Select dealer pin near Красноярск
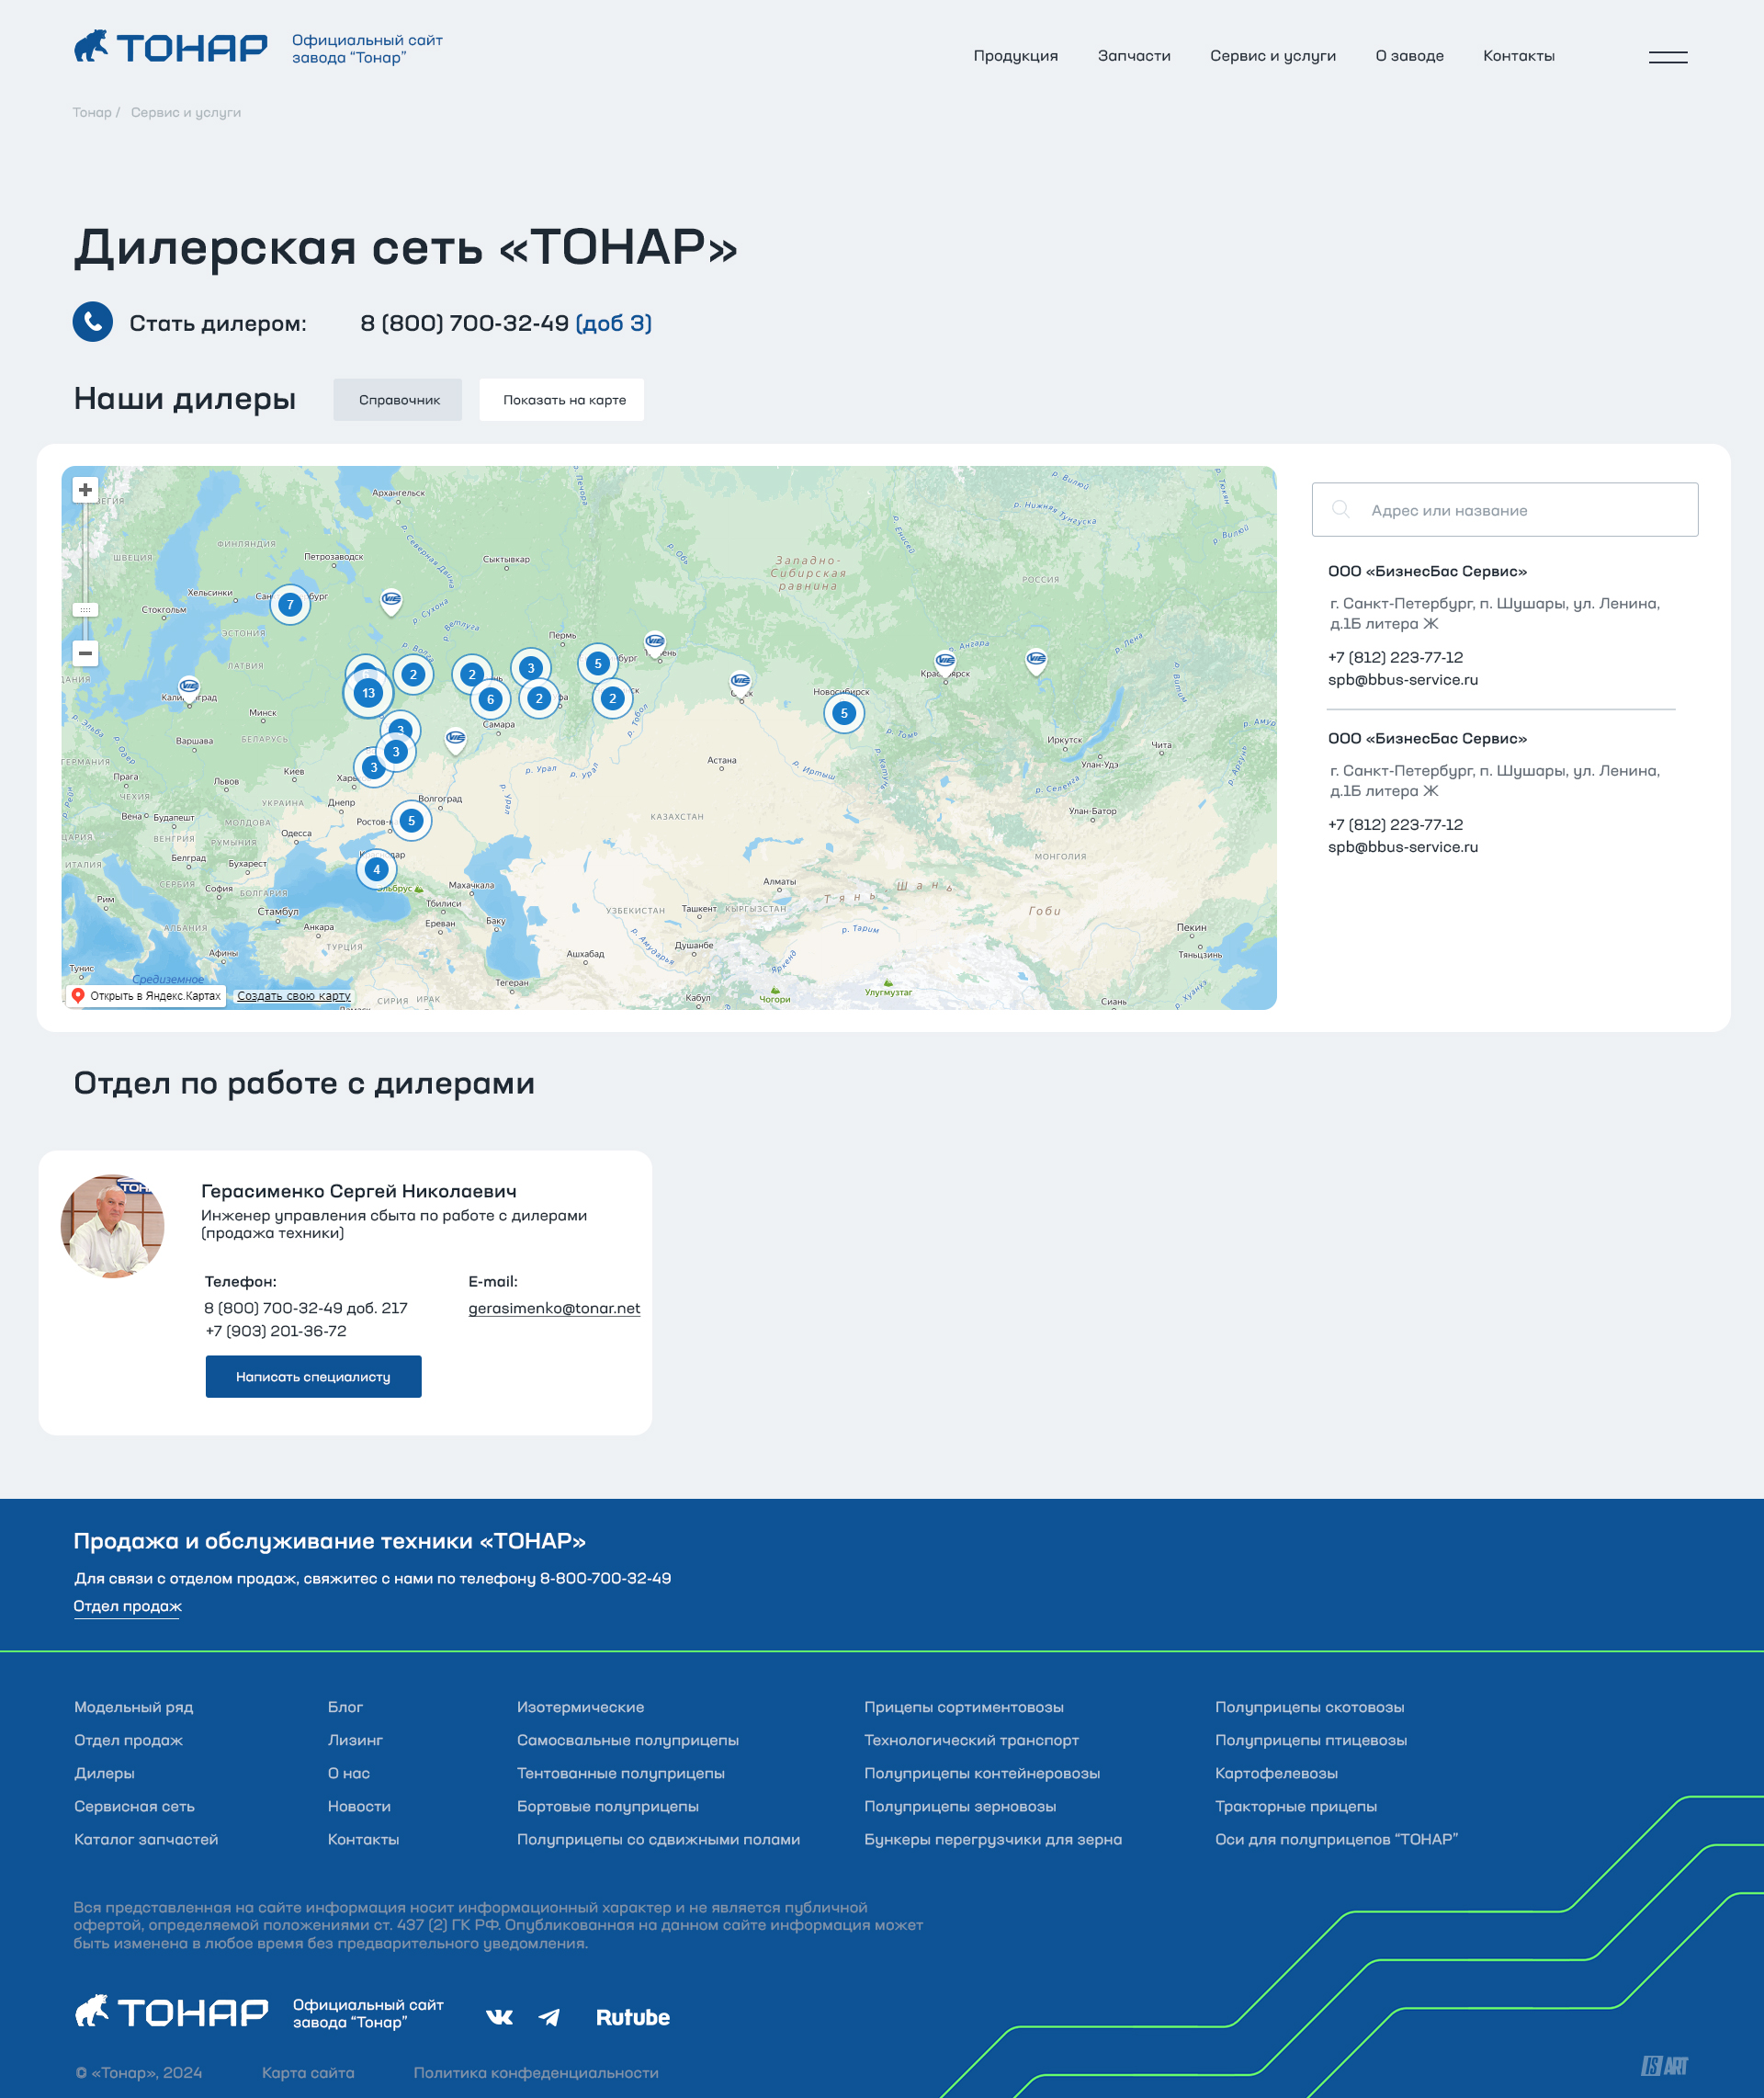Screen dimensions: 1764x2098 945,663
